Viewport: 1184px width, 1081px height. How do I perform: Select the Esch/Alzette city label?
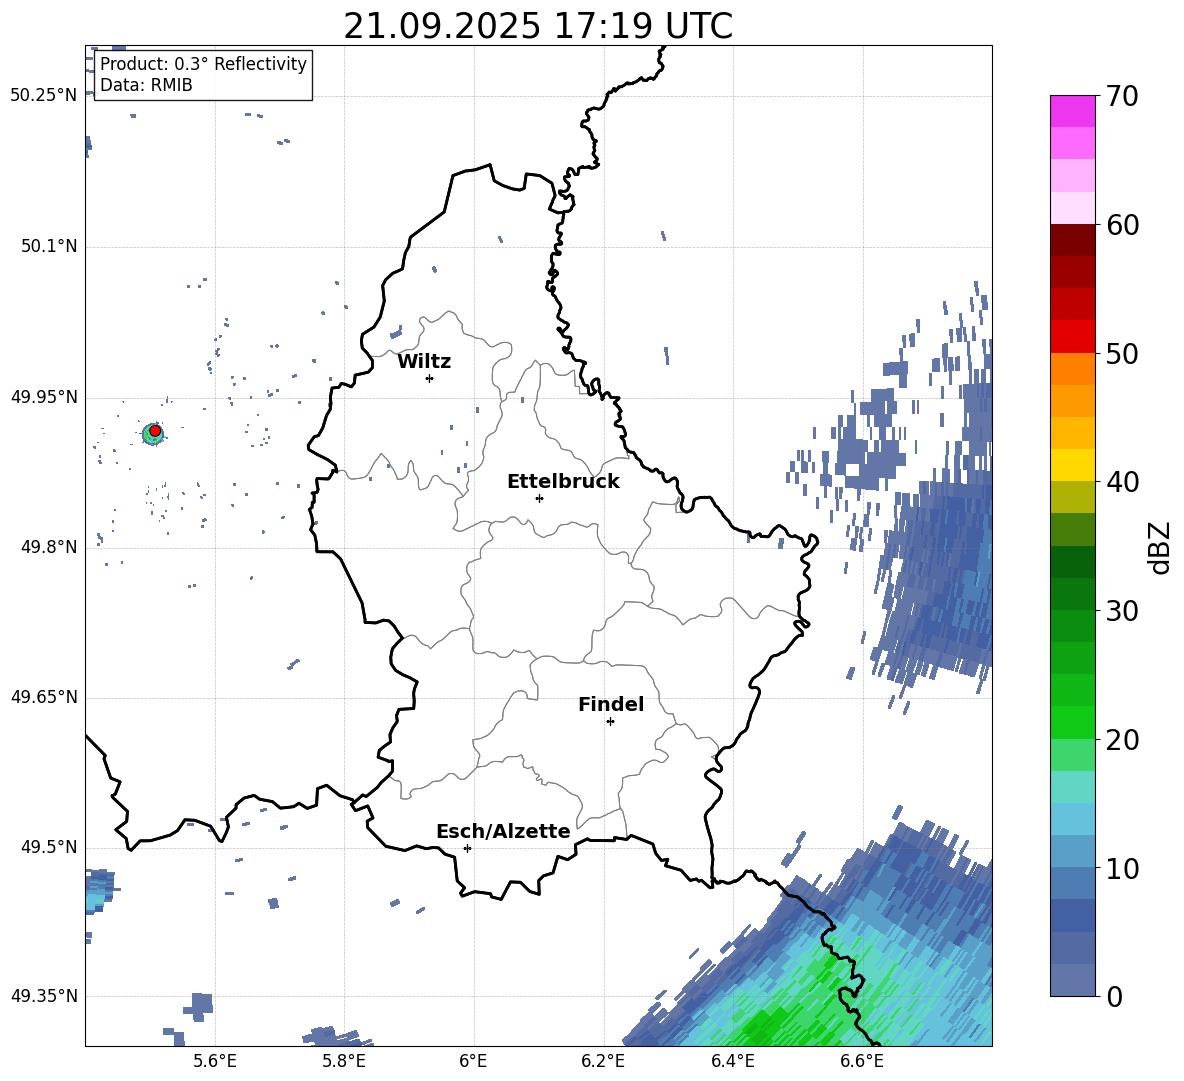coord(503,832)
